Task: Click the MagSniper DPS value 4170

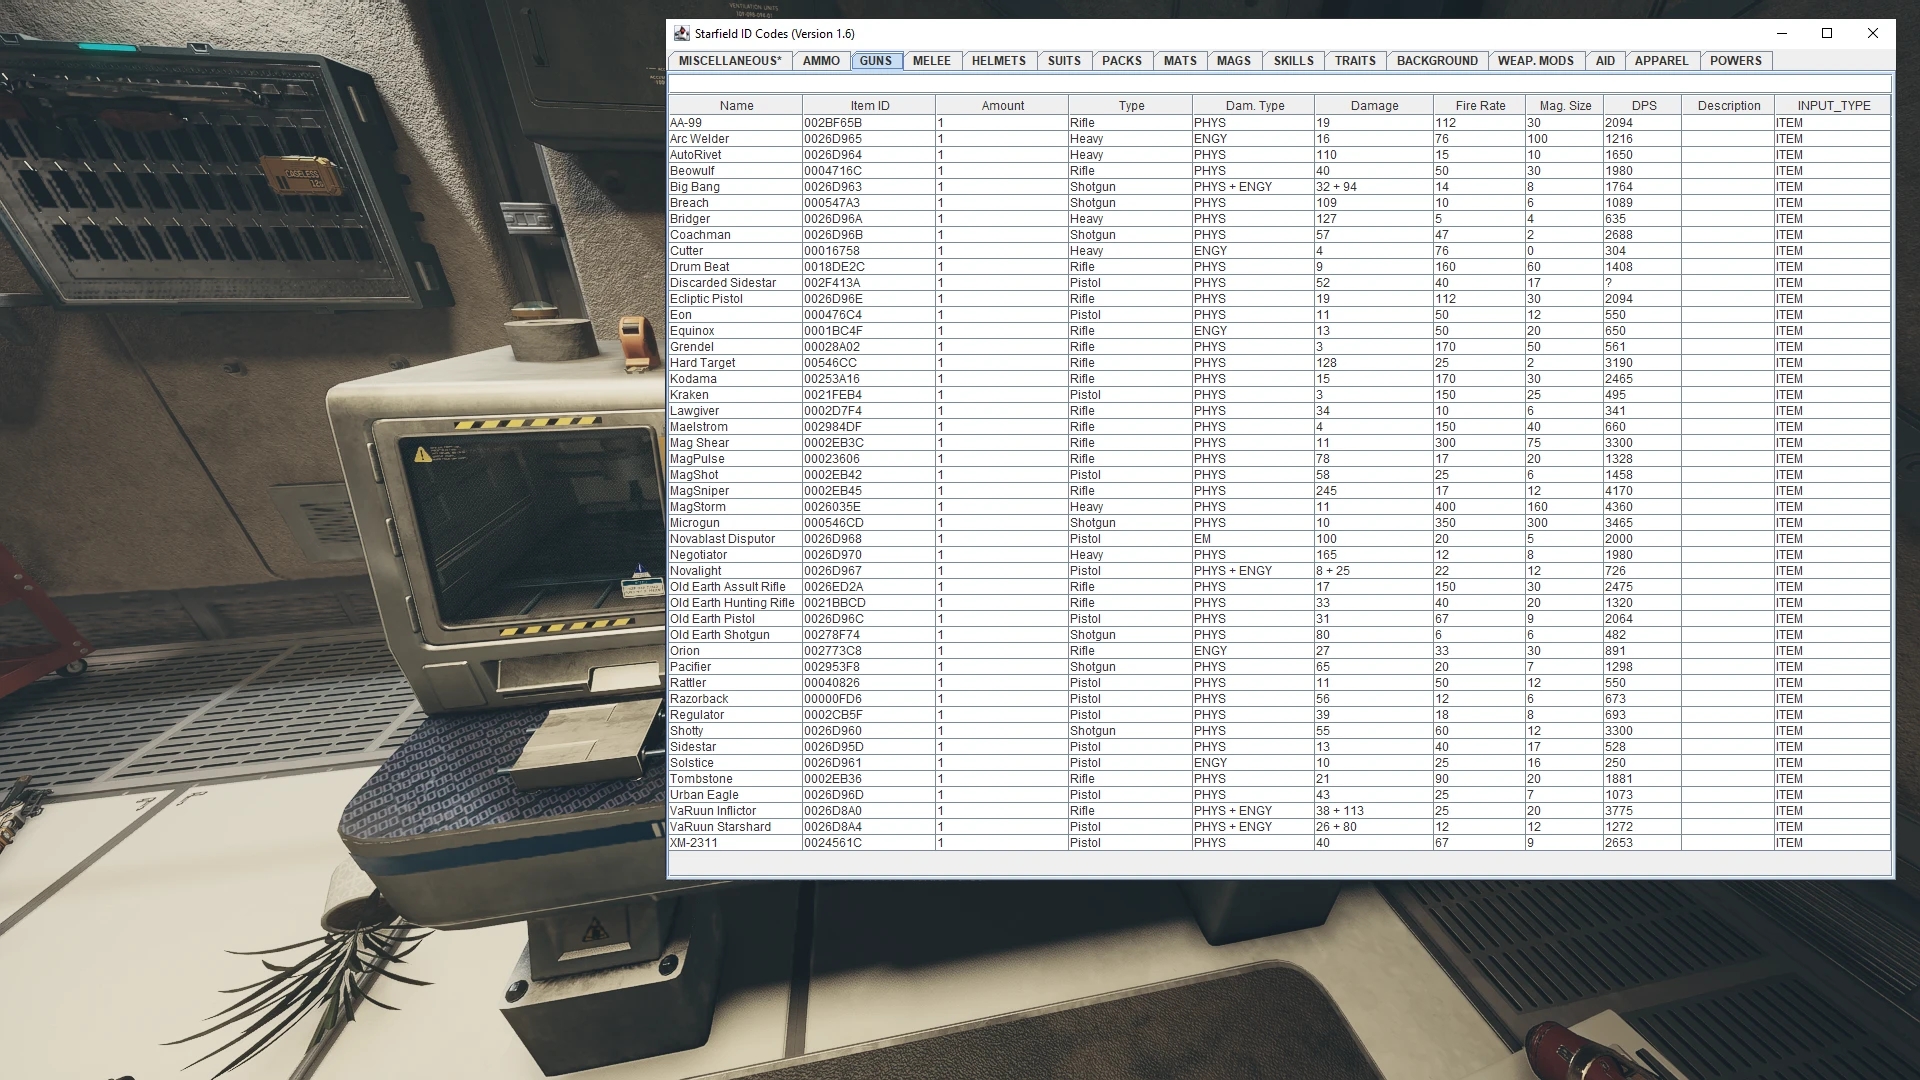Action: [1643, 491]
